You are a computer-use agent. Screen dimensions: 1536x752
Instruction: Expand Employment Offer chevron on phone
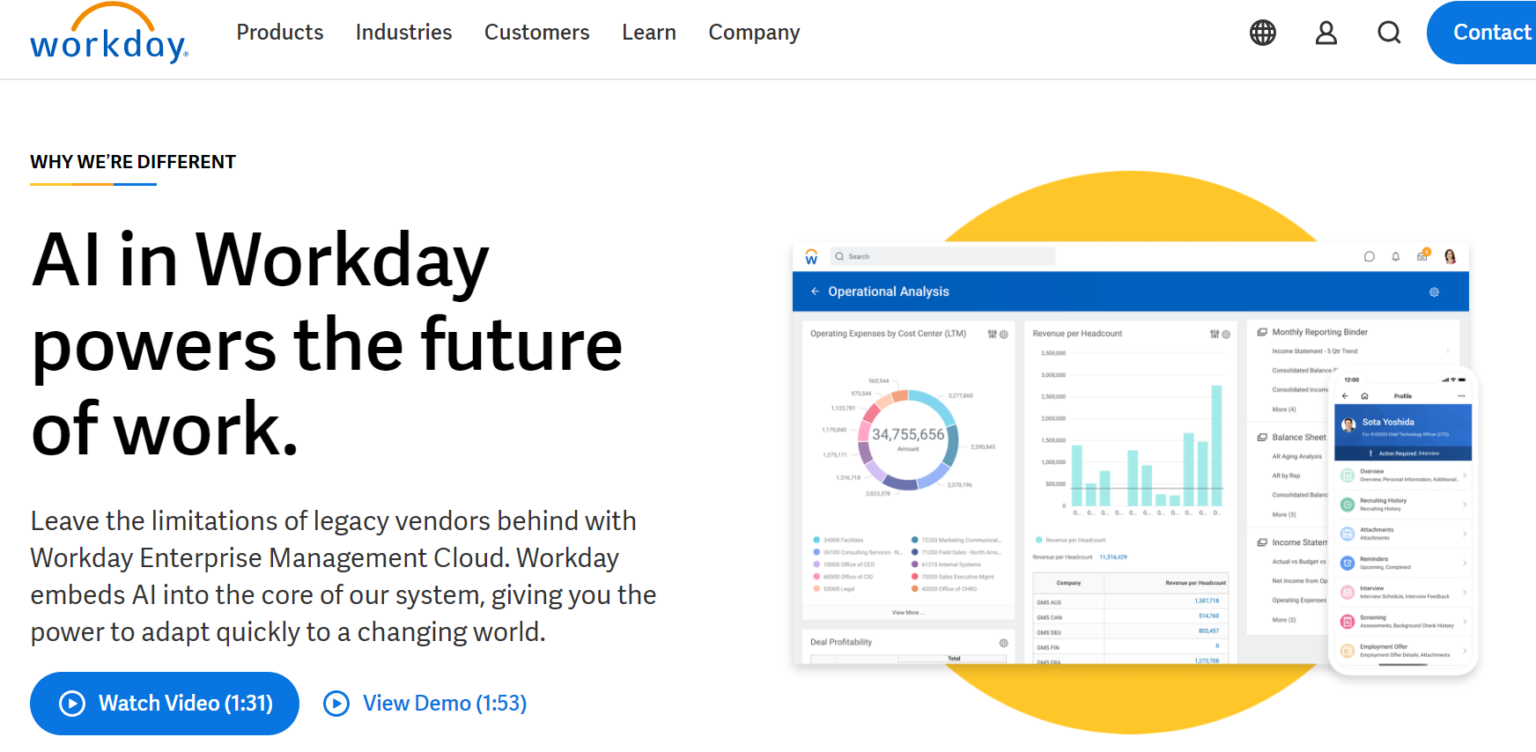coord(1465,650)
